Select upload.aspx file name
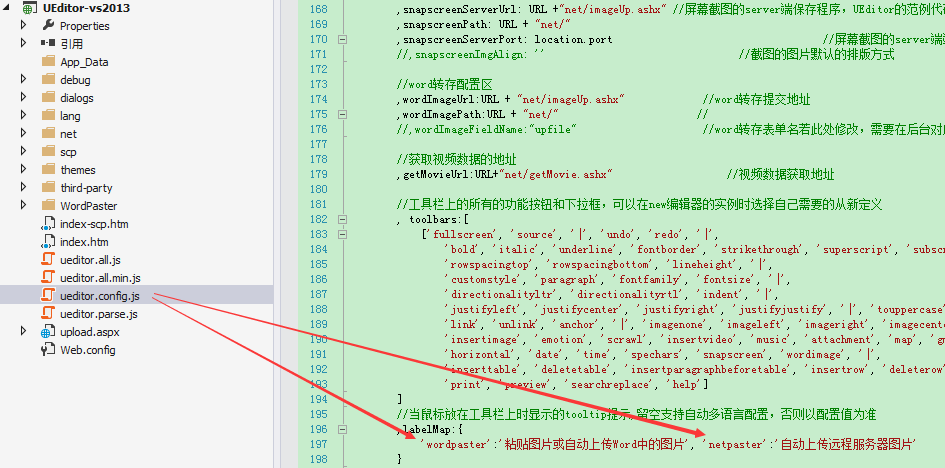This screenshot has width=945, height=468. click(88, 332)
